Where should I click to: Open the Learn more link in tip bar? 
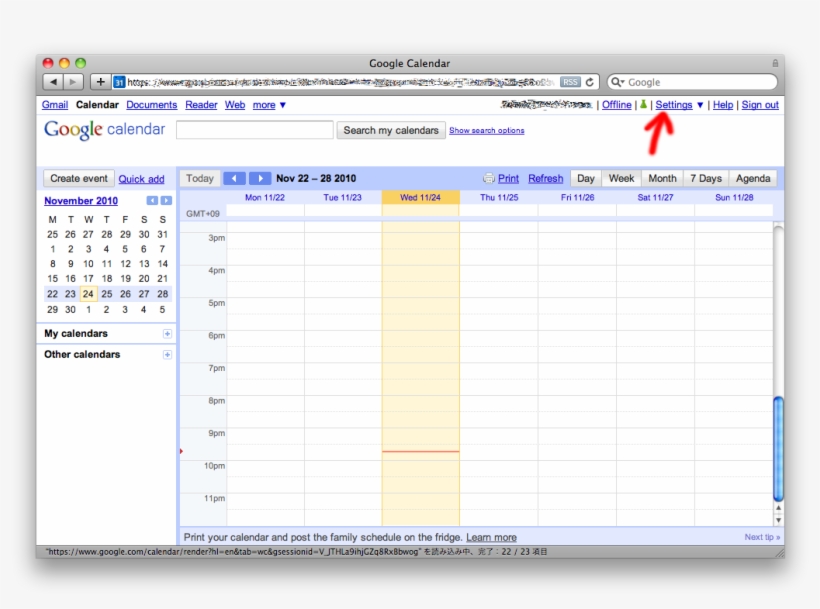click(491, 537)
